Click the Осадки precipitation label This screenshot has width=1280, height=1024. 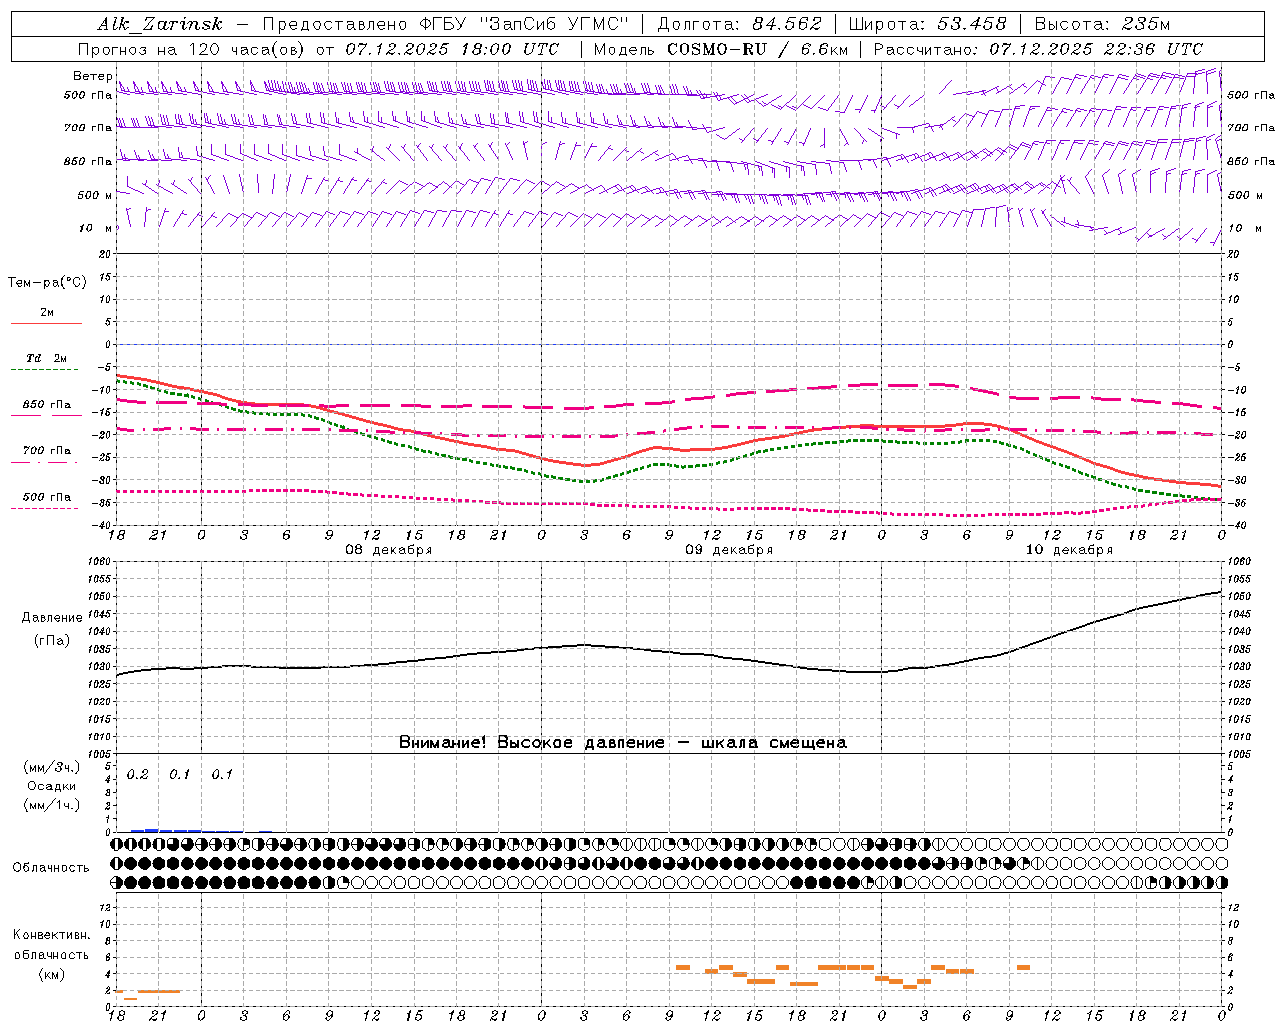click(52, 786)
